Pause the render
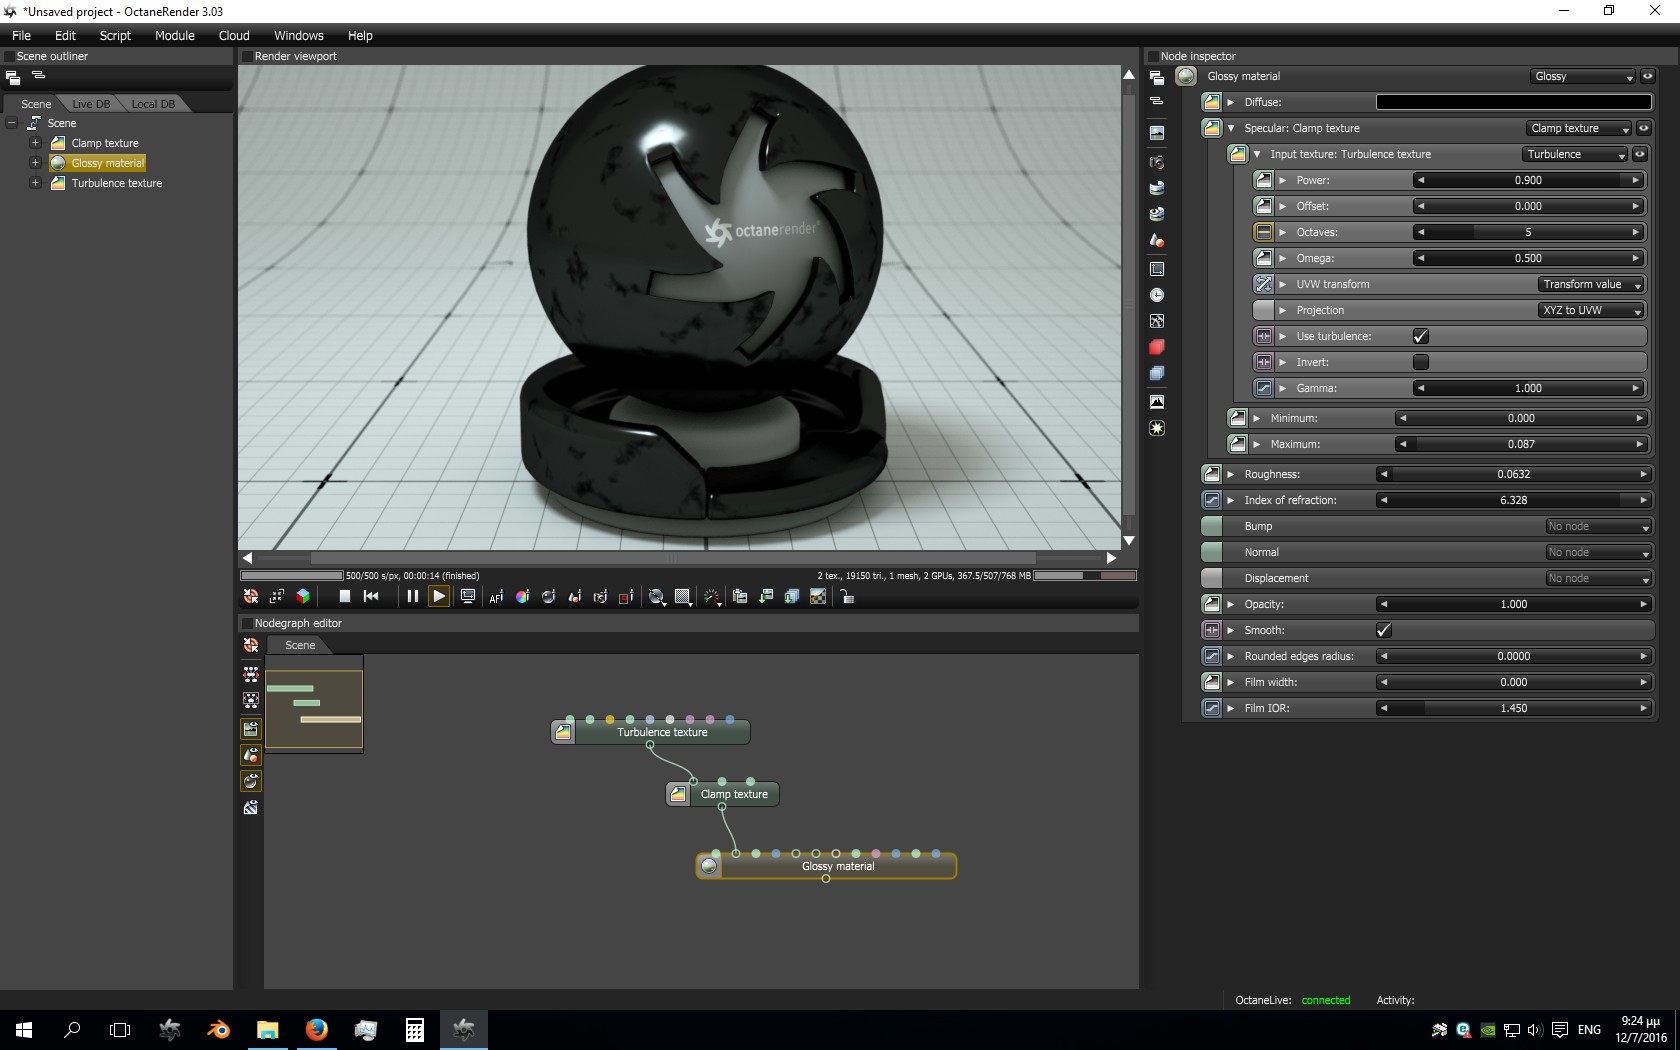This screenshot has width=1680, height=1050. click(x=412, y=596)
